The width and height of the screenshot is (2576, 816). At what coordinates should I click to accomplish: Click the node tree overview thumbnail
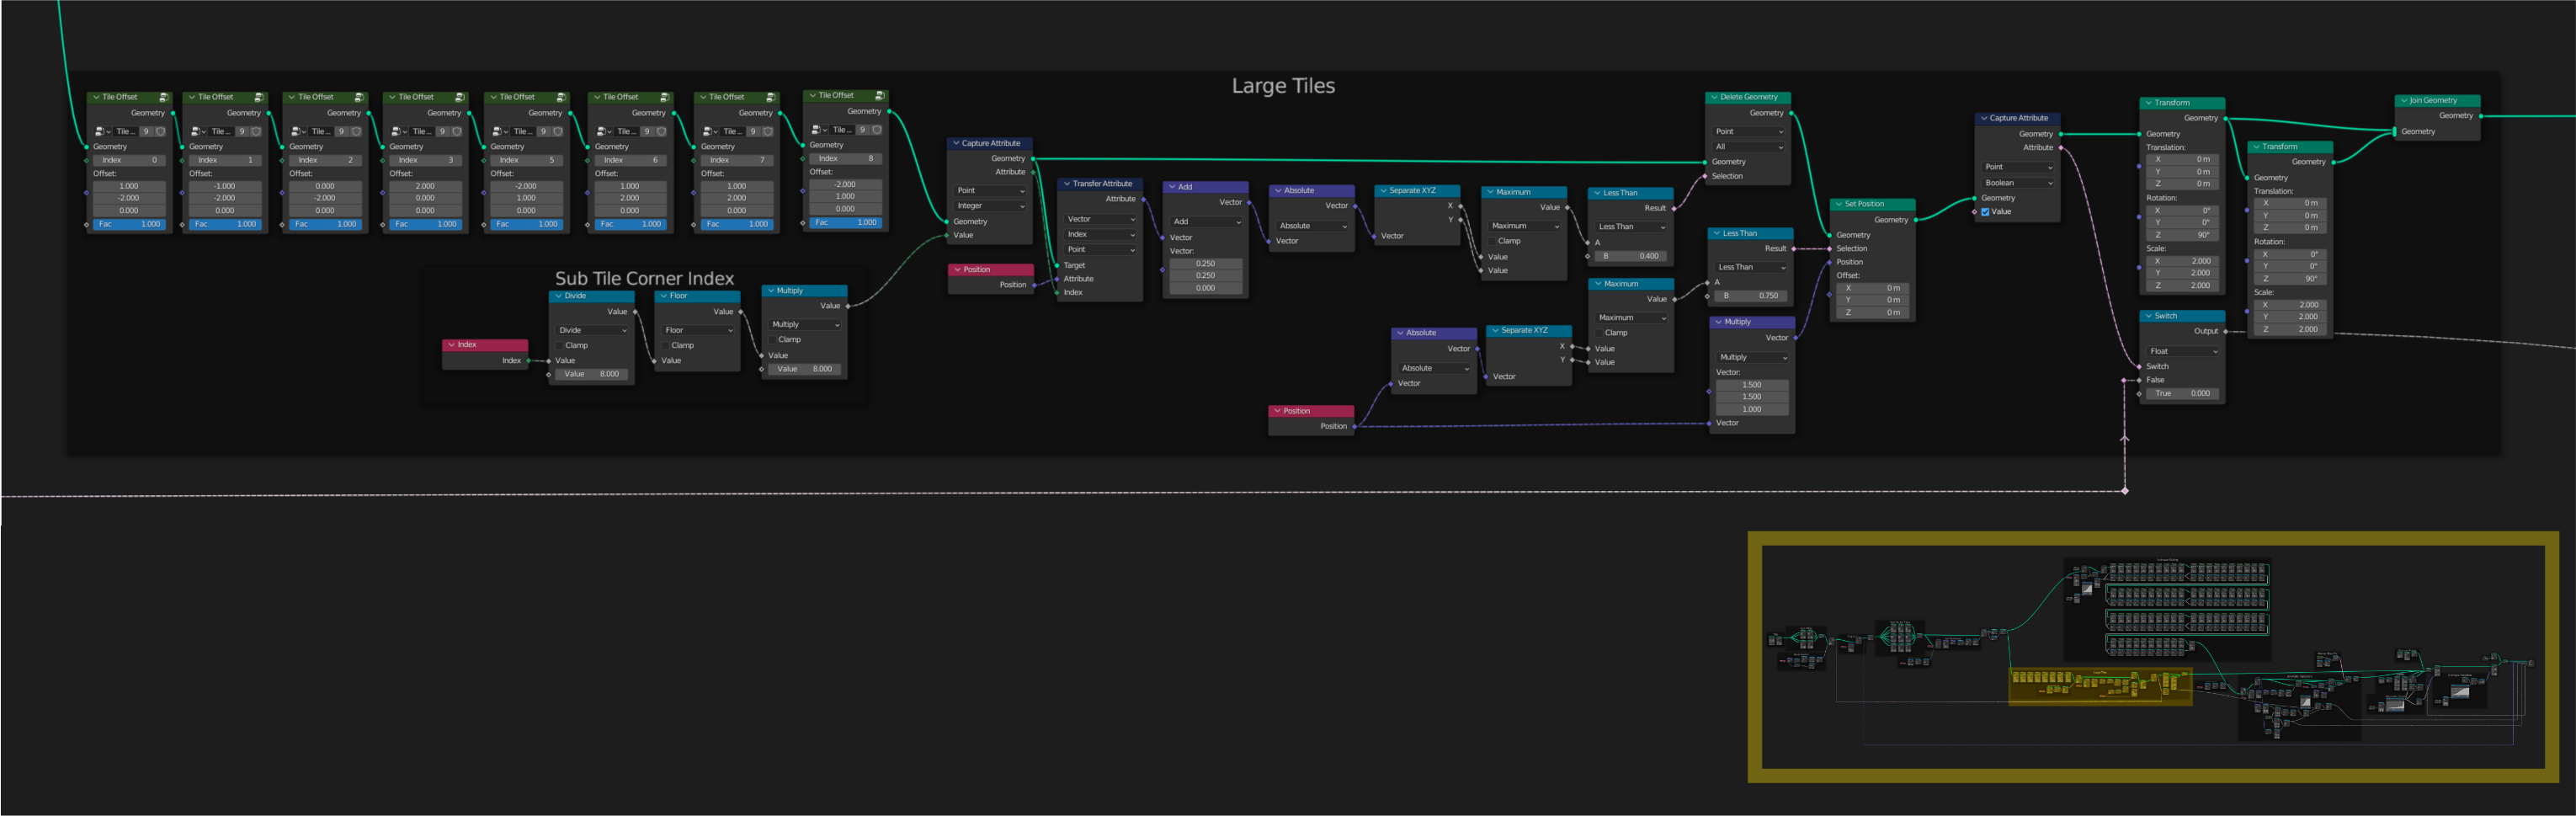pyautogui.click(x=2152, y=656)
